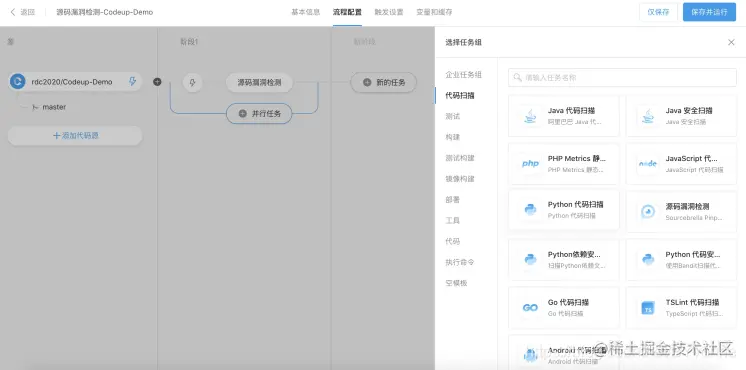Click the Sourcebrella Pinp... description text

tap(694, 218)
